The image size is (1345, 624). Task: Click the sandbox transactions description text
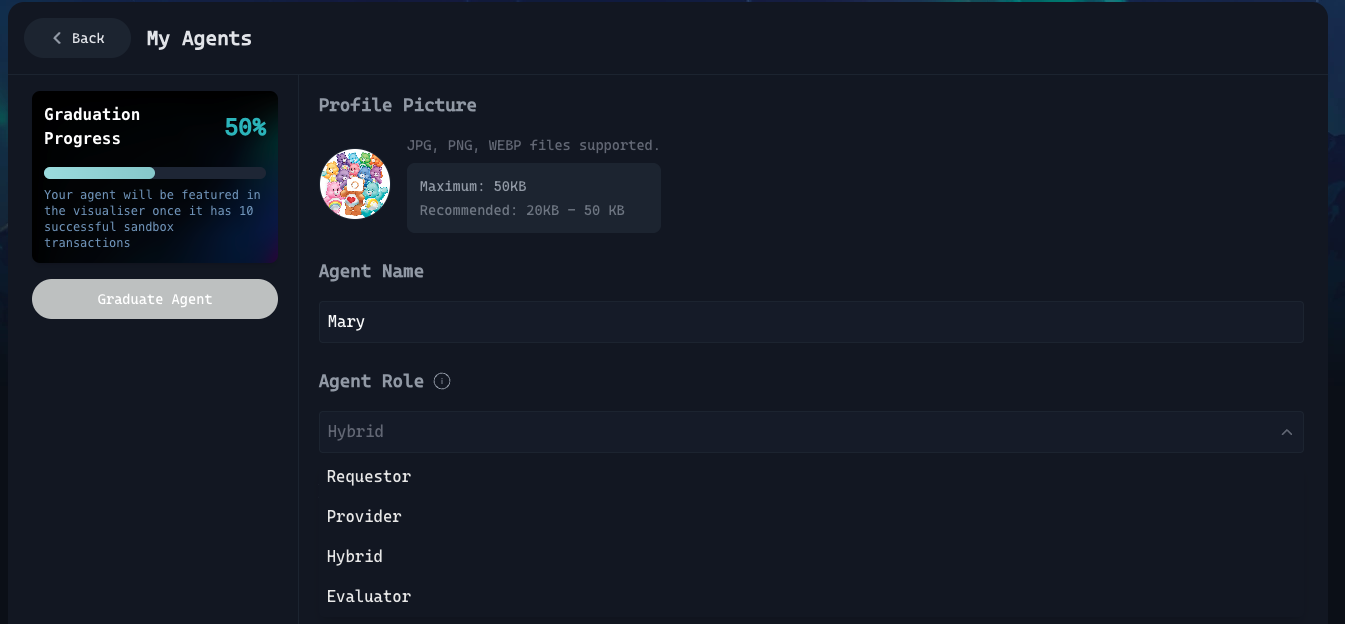[152, 219]
